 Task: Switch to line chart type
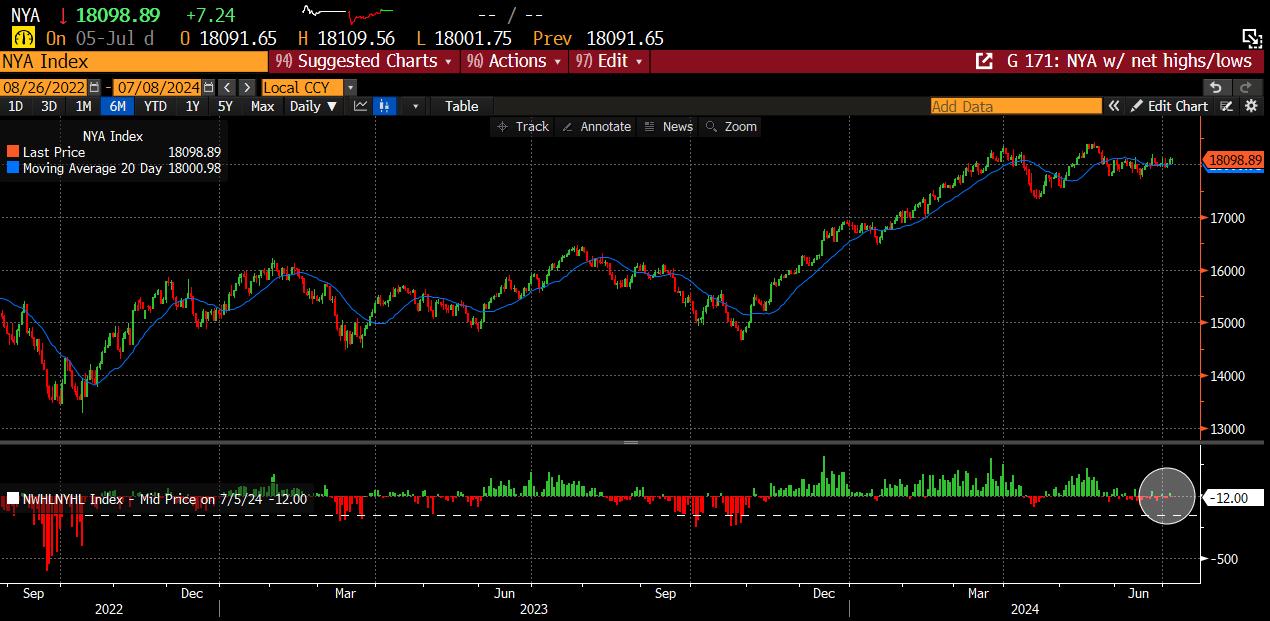tap(360, 106)
